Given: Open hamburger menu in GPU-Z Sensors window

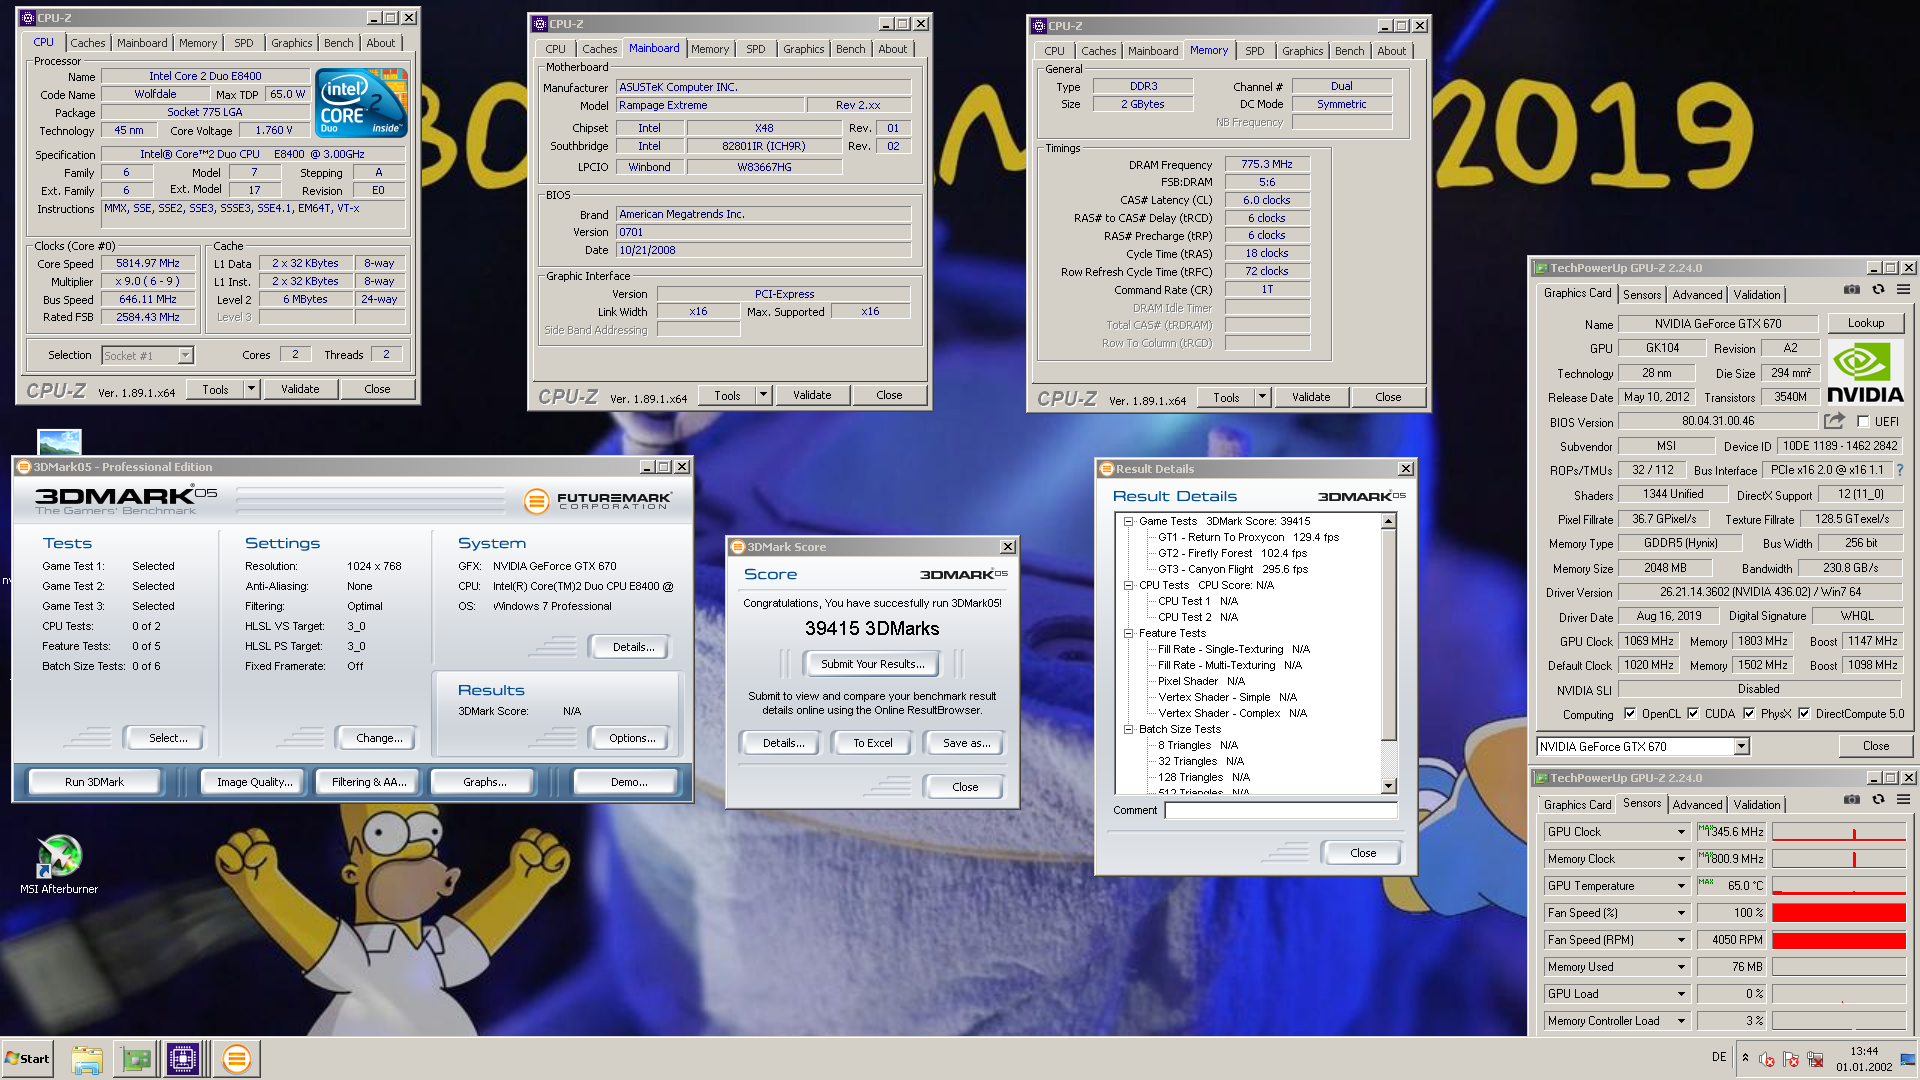Looking at the screenshot, I should tap(1903, 800).
